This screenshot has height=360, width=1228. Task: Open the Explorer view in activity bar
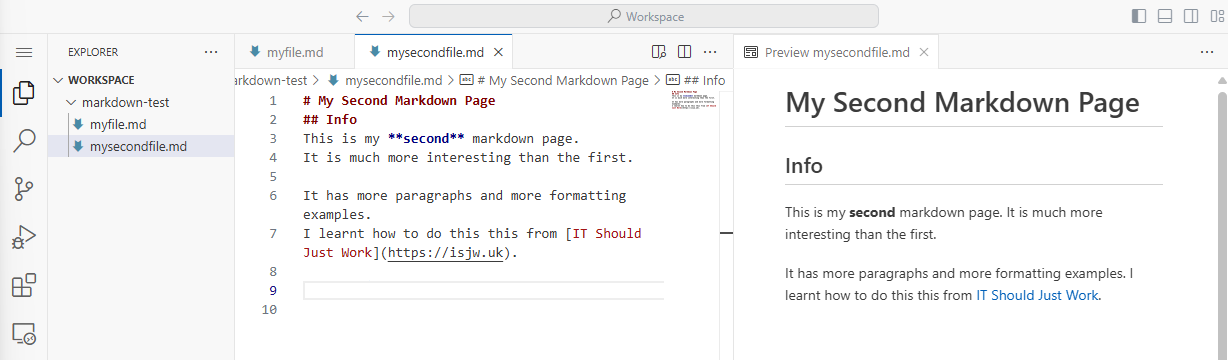[x=24, y=94]
